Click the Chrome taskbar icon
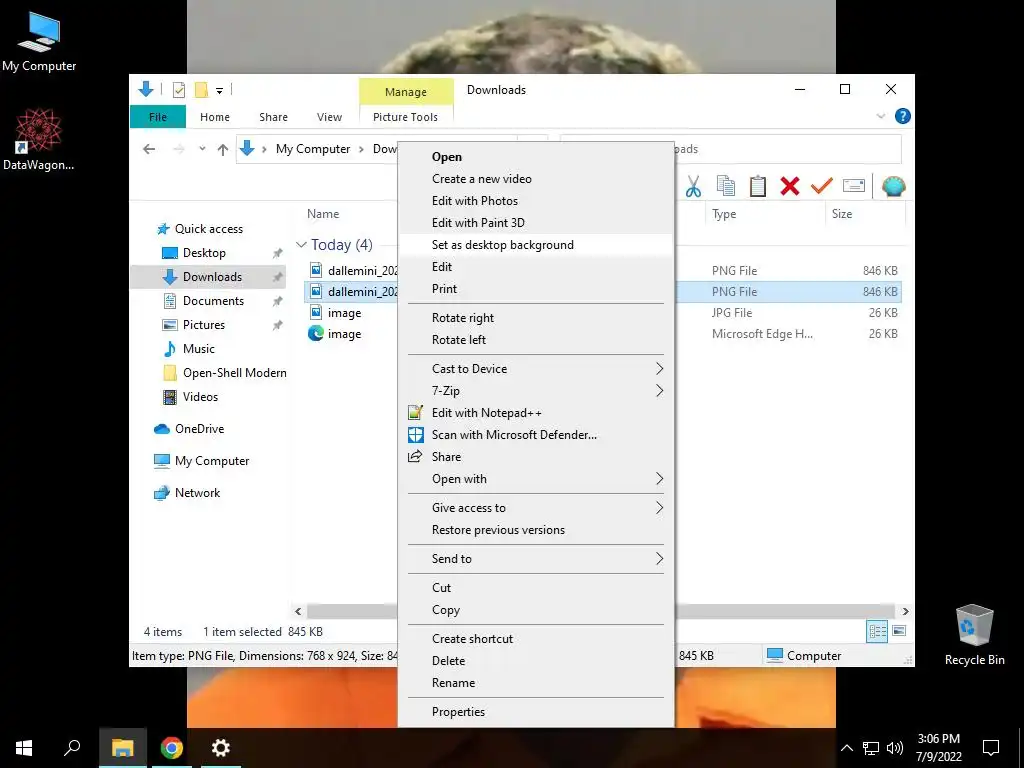 pyautogui.click(x=172, y=748)
